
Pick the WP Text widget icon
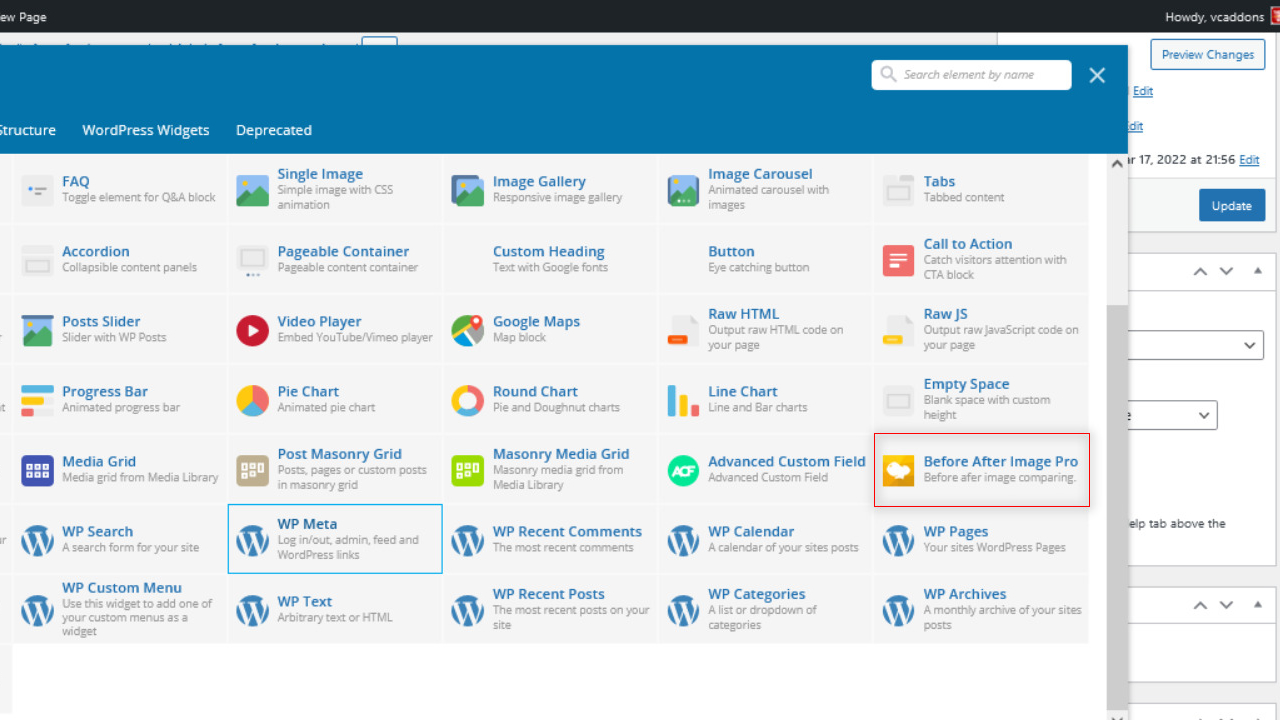(x=252, y=610)
